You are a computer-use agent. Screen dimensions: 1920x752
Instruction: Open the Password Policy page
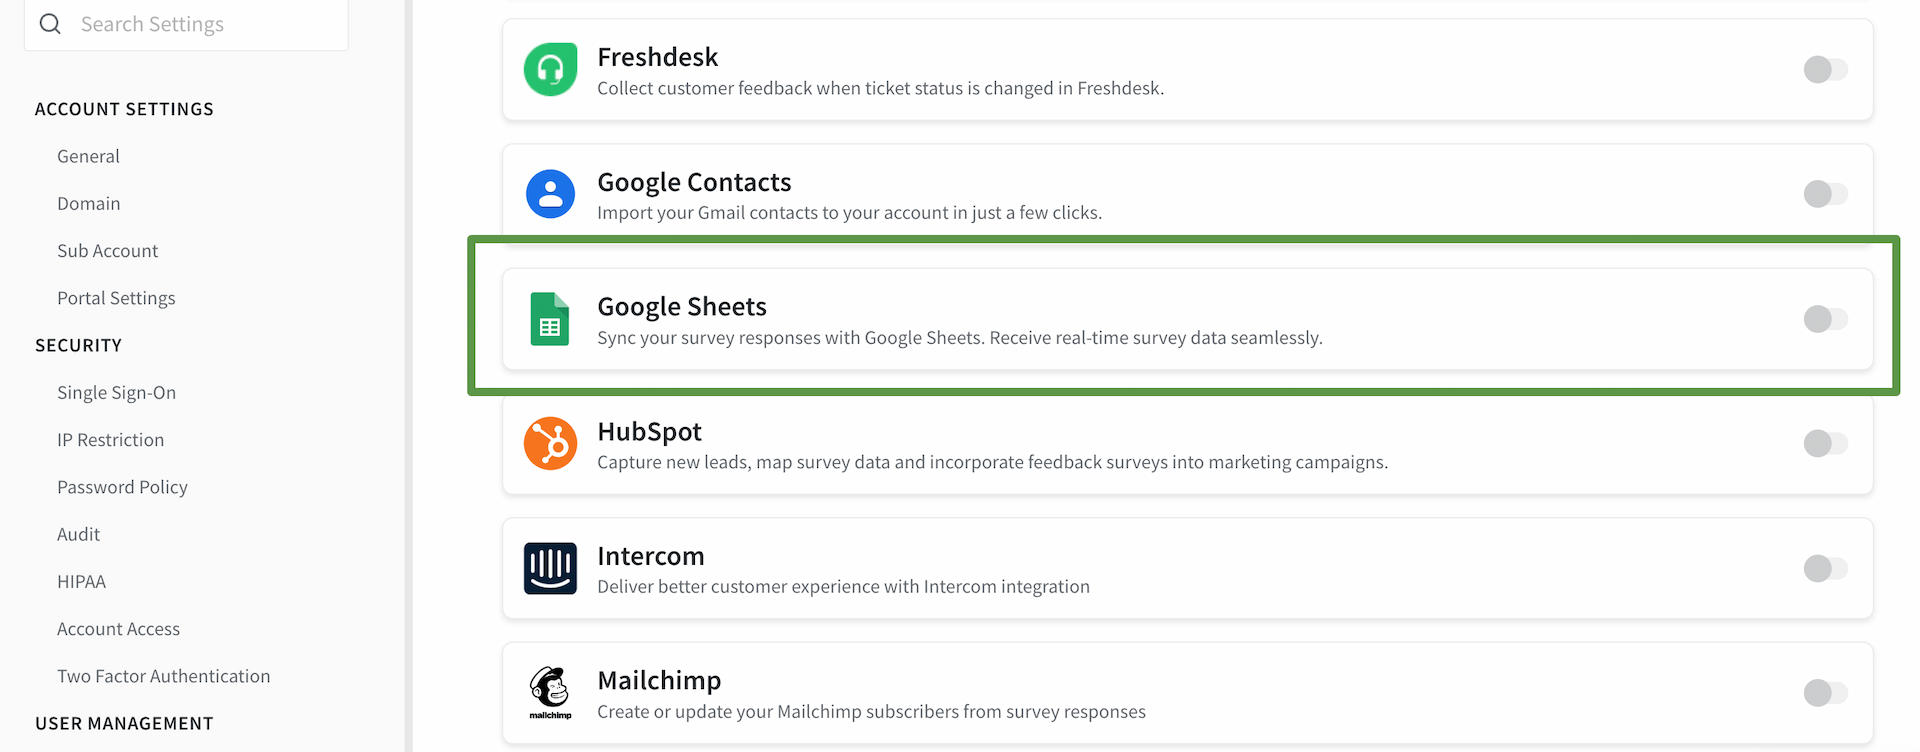coord(122,487)
